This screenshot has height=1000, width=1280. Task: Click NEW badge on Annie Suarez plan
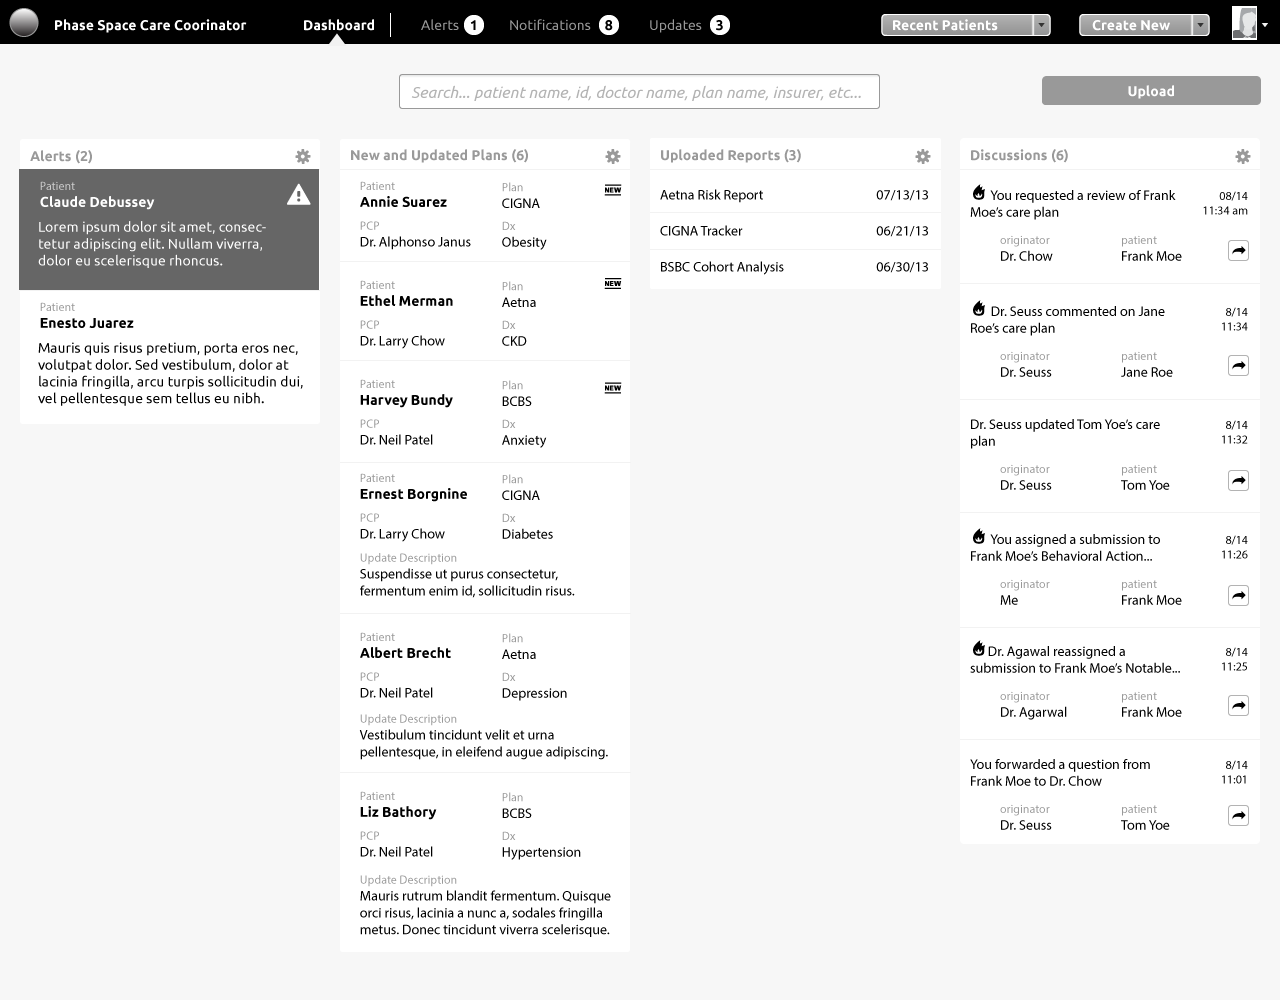pyautogui.click(x=613, y=190)
